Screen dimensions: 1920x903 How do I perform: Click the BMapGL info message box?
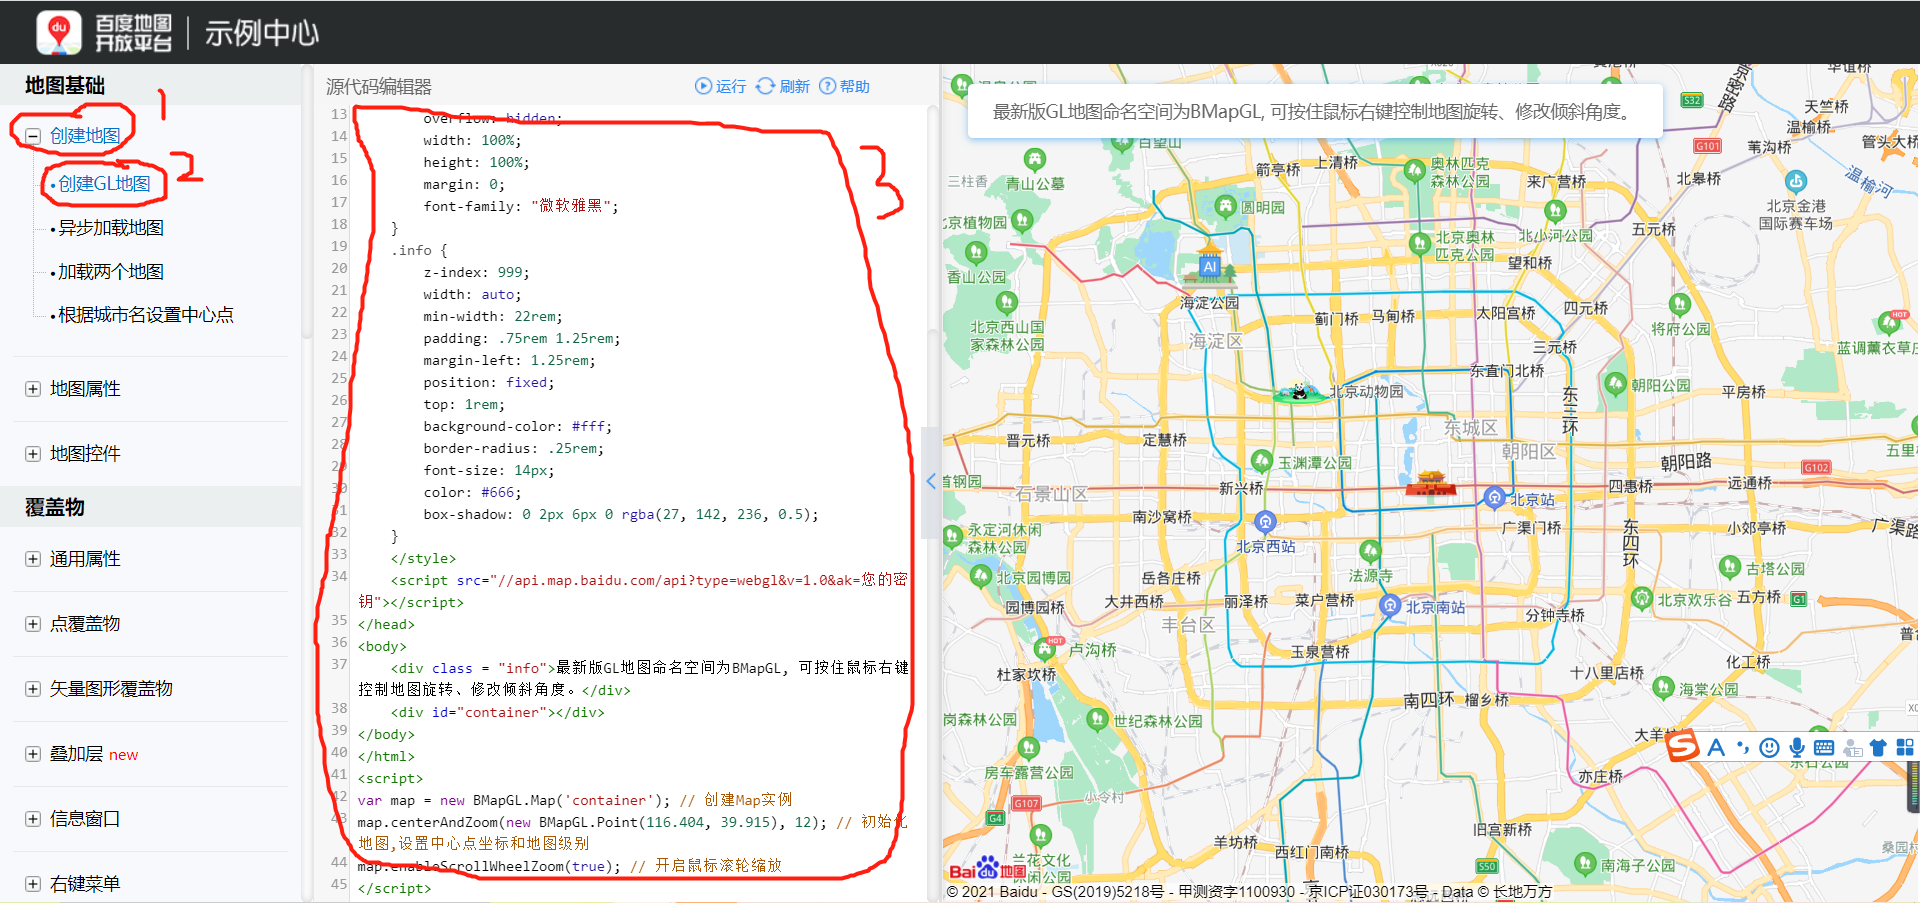1314,111
